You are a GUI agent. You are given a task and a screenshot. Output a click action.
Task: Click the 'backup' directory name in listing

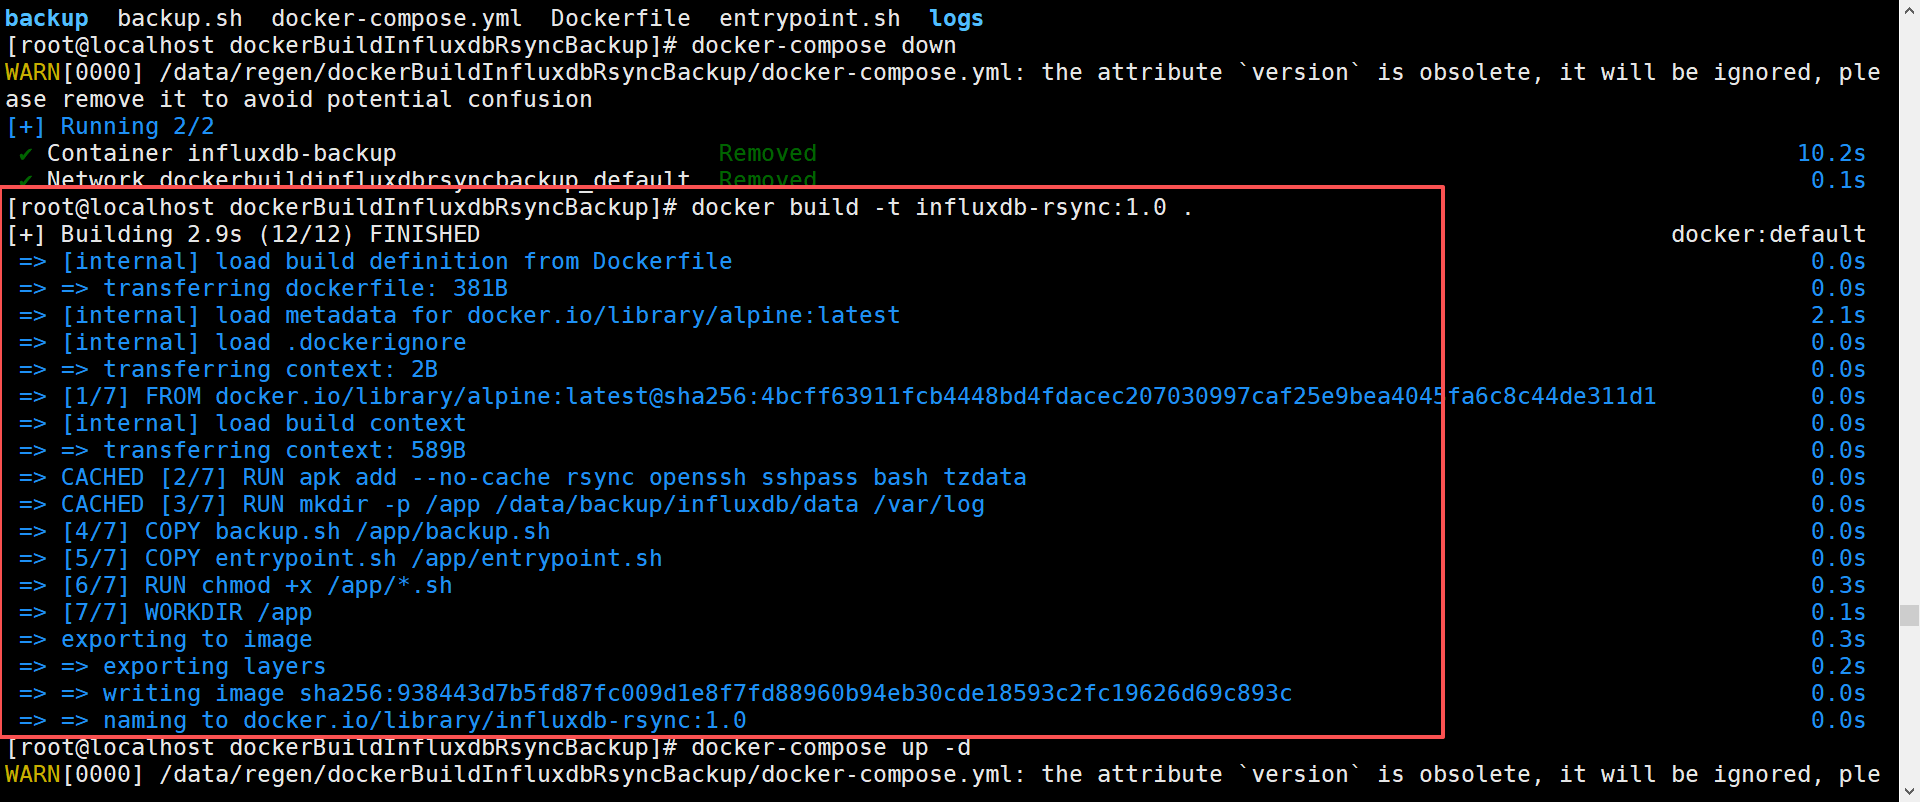pyautogui.click(x=46, y=19)
